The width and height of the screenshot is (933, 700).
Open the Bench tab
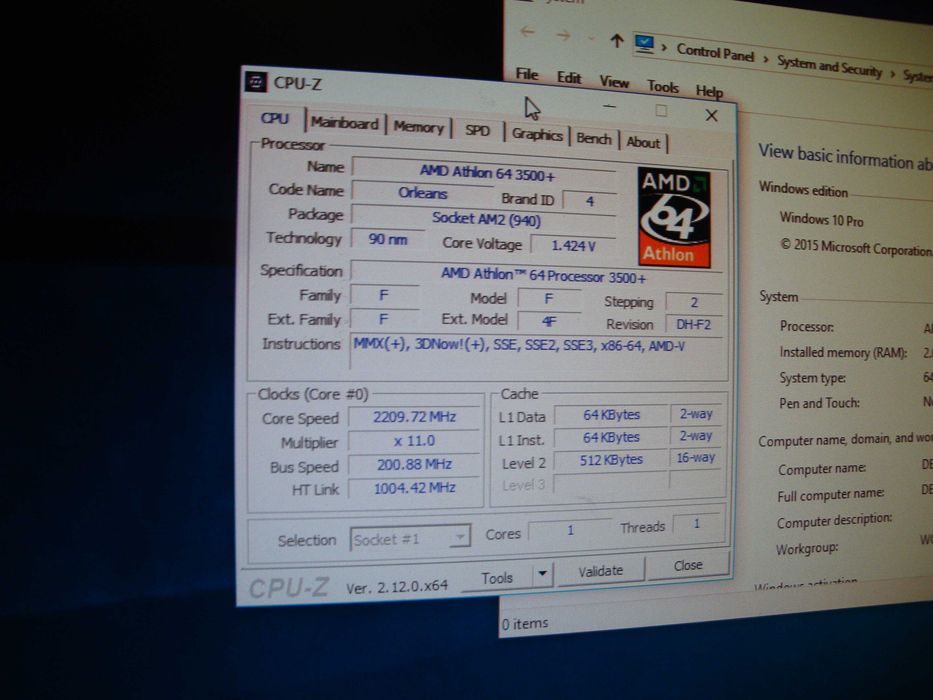pyautogui.click(x=594, y=139)
